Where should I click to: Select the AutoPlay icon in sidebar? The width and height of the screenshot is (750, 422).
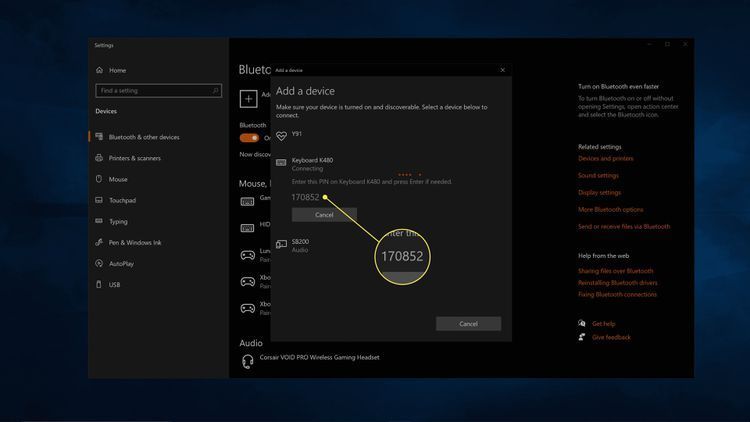[99, 263]
